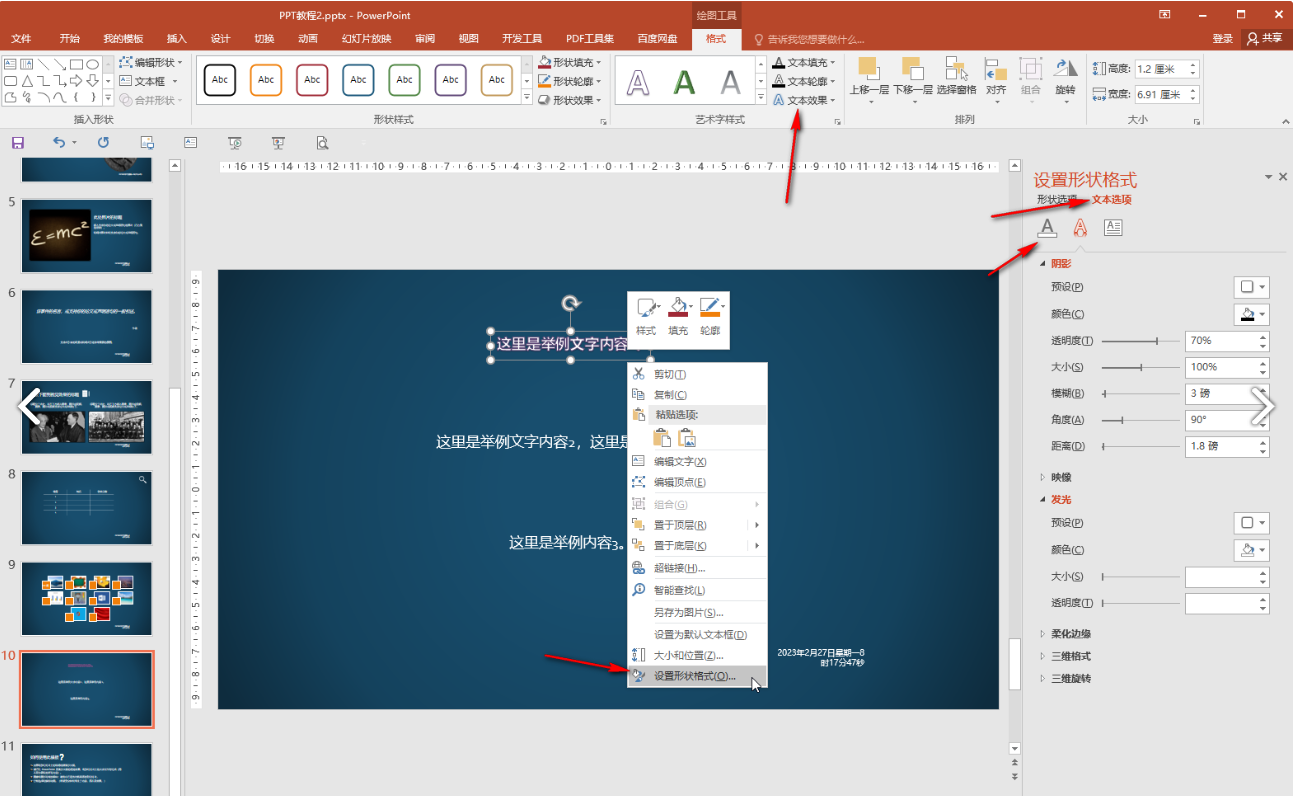Viewport: 1295px width, 796px height.
Task: Open 文本轮廓 Text Outline dropdown
Action: 804,81
